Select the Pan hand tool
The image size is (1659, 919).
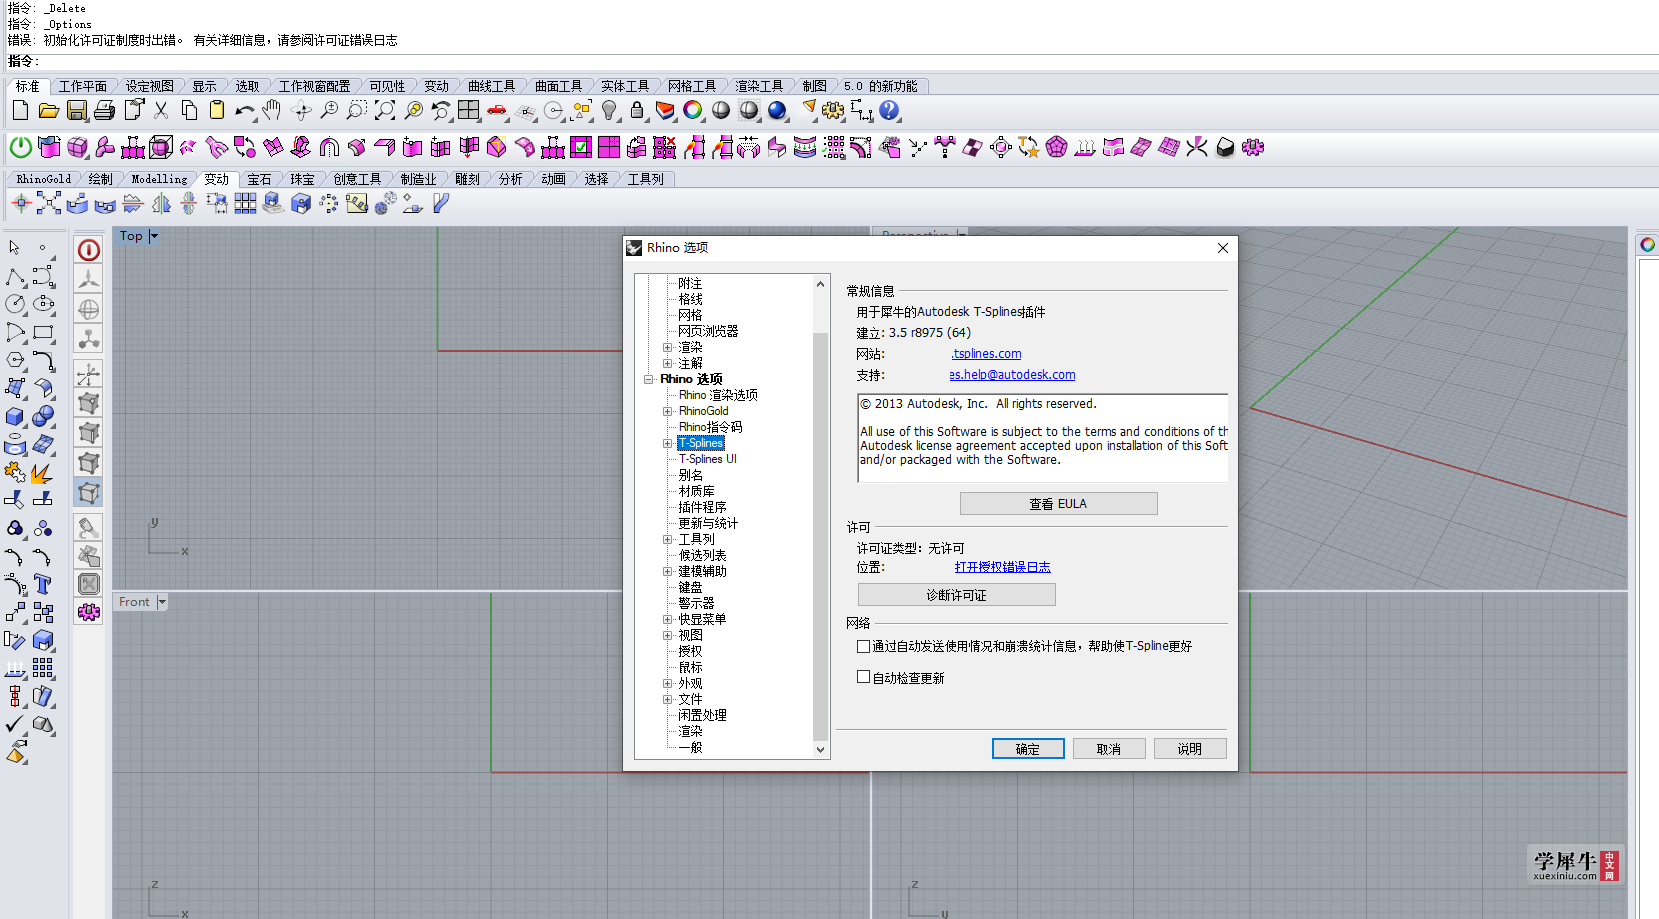tap(272, 111)
